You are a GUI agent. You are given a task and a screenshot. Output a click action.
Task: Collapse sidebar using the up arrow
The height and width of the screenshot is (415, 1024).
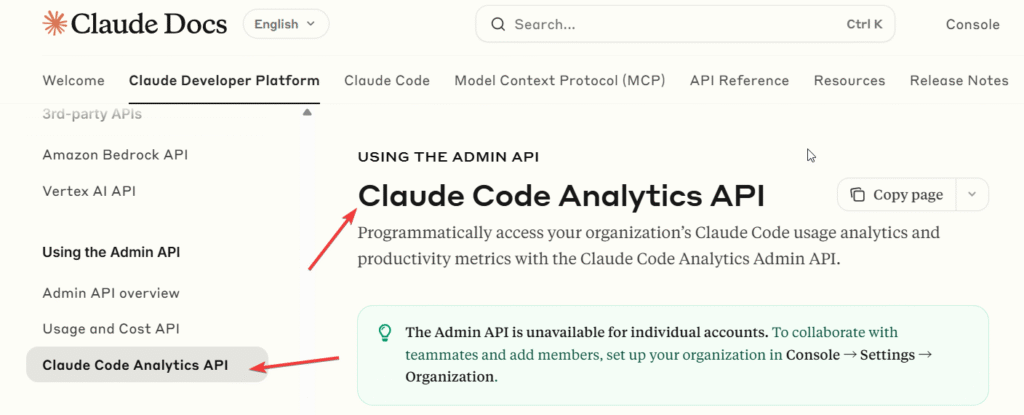(306, 113)
